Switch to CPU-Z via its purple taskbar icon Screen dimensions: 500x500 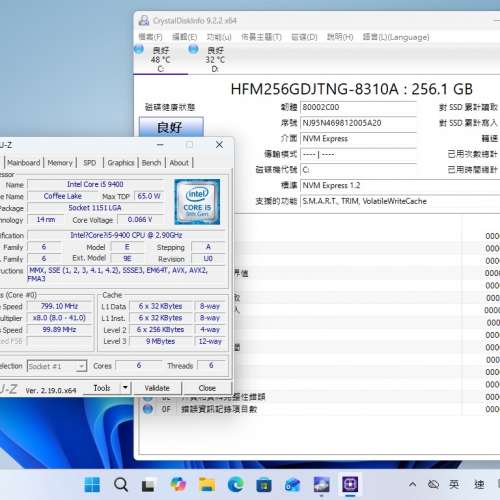point(350,484)
